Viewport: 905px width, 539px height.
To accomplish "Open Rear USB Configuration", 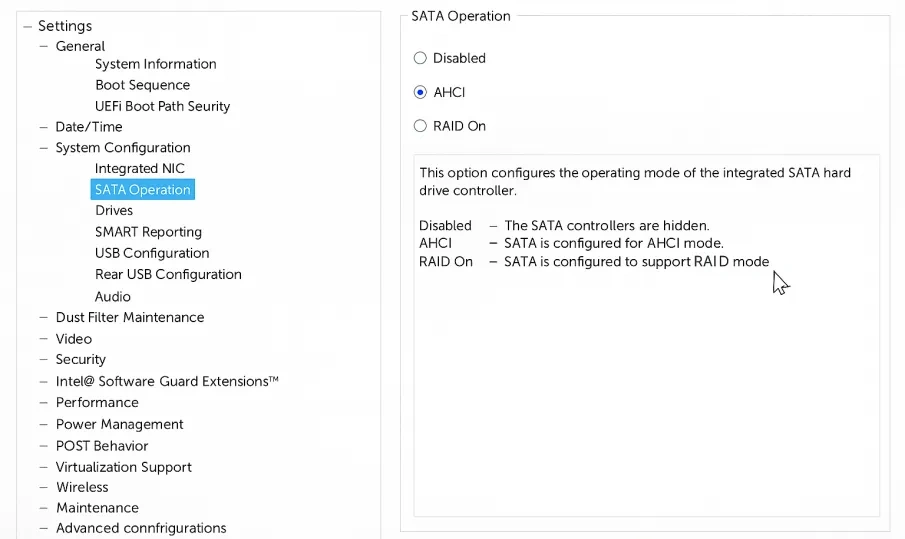I will (168, 274).
